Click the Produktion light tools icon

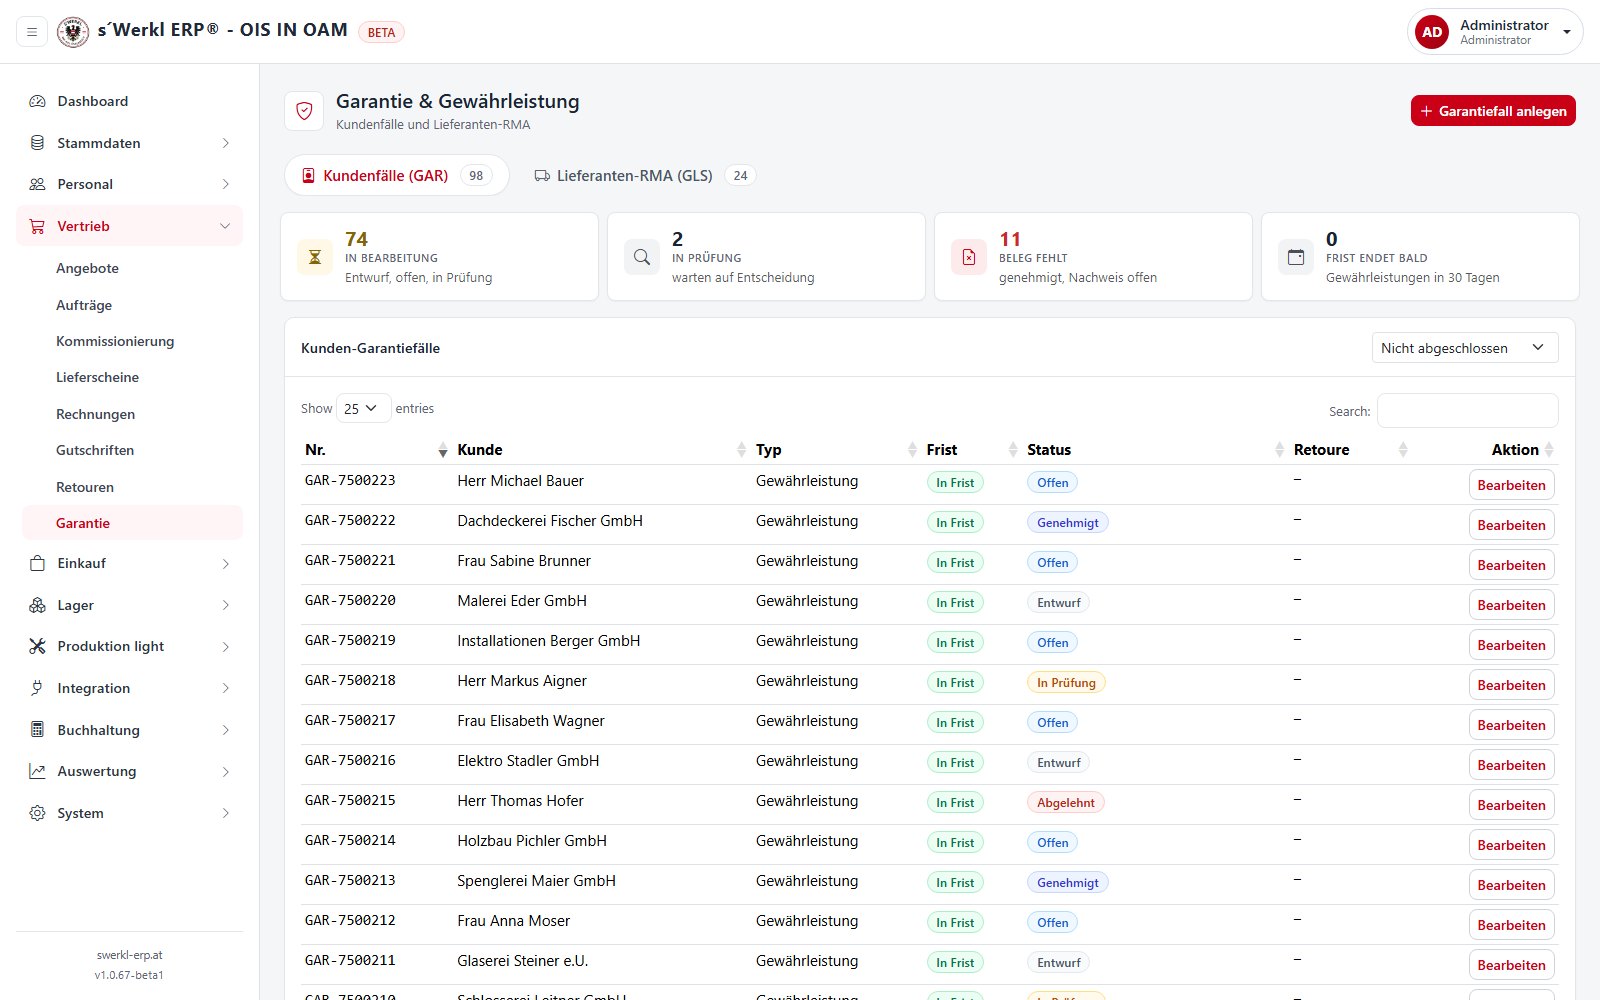[x=37, y=646]
